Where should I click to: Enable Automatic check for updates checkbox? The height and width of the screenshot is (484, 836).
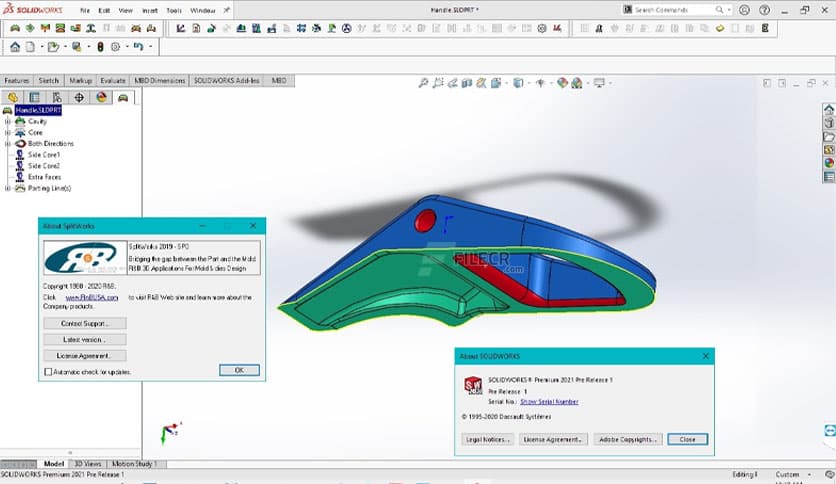tap(48, 372)
